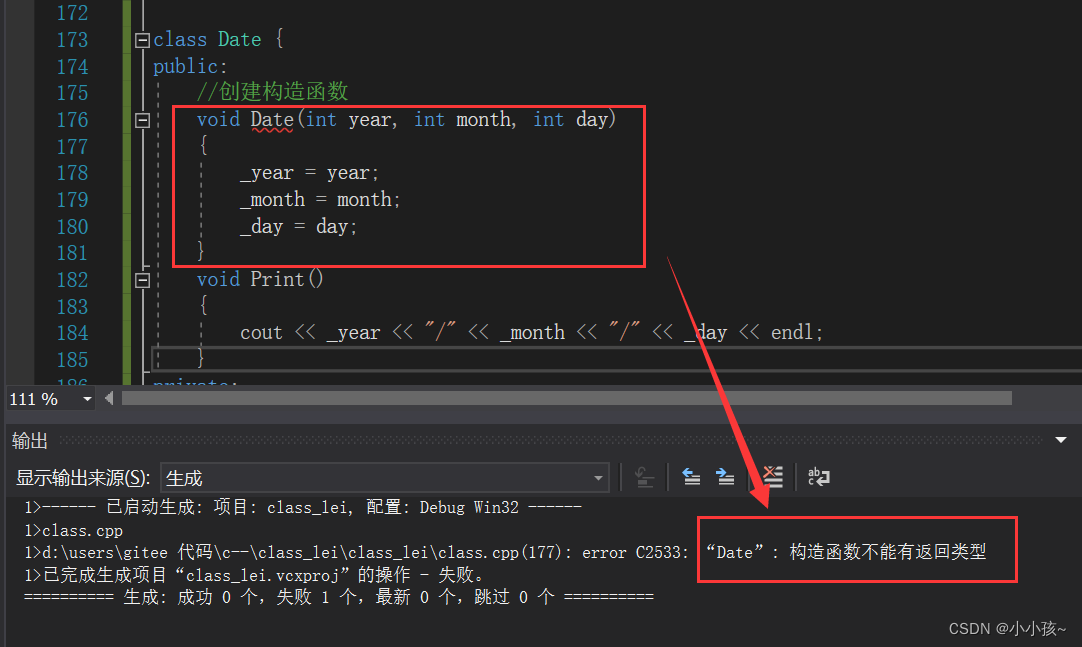Click the output line '已启动生成: 项目: class_lei'
1082x647 pixels.
pos(303,508)
